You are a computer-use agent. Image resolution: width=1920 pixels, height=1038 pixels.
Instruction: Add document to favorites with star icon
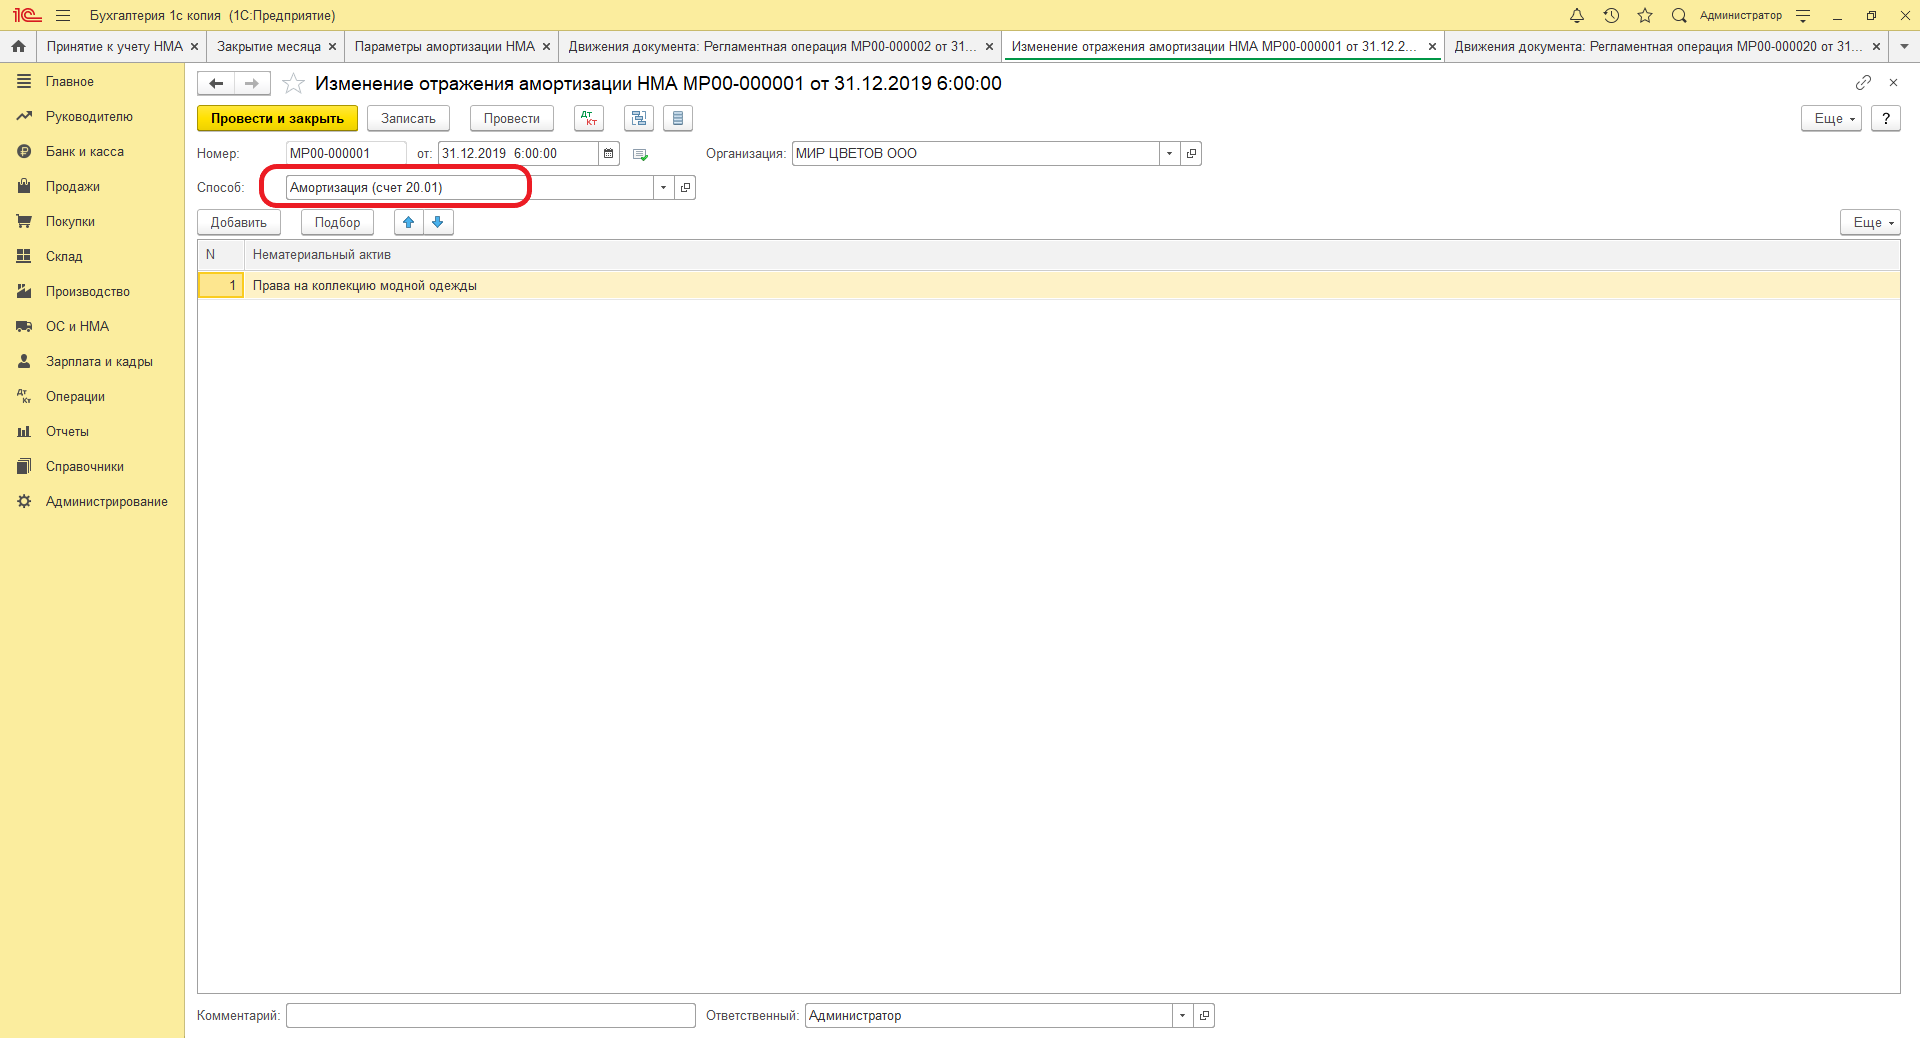(x=293, y=84)
